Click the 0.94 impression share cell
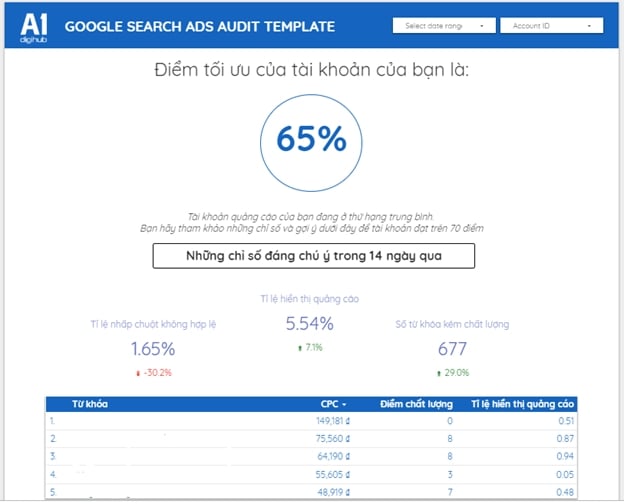The width and height of the screenshot is (624, 504). [566, 456]
